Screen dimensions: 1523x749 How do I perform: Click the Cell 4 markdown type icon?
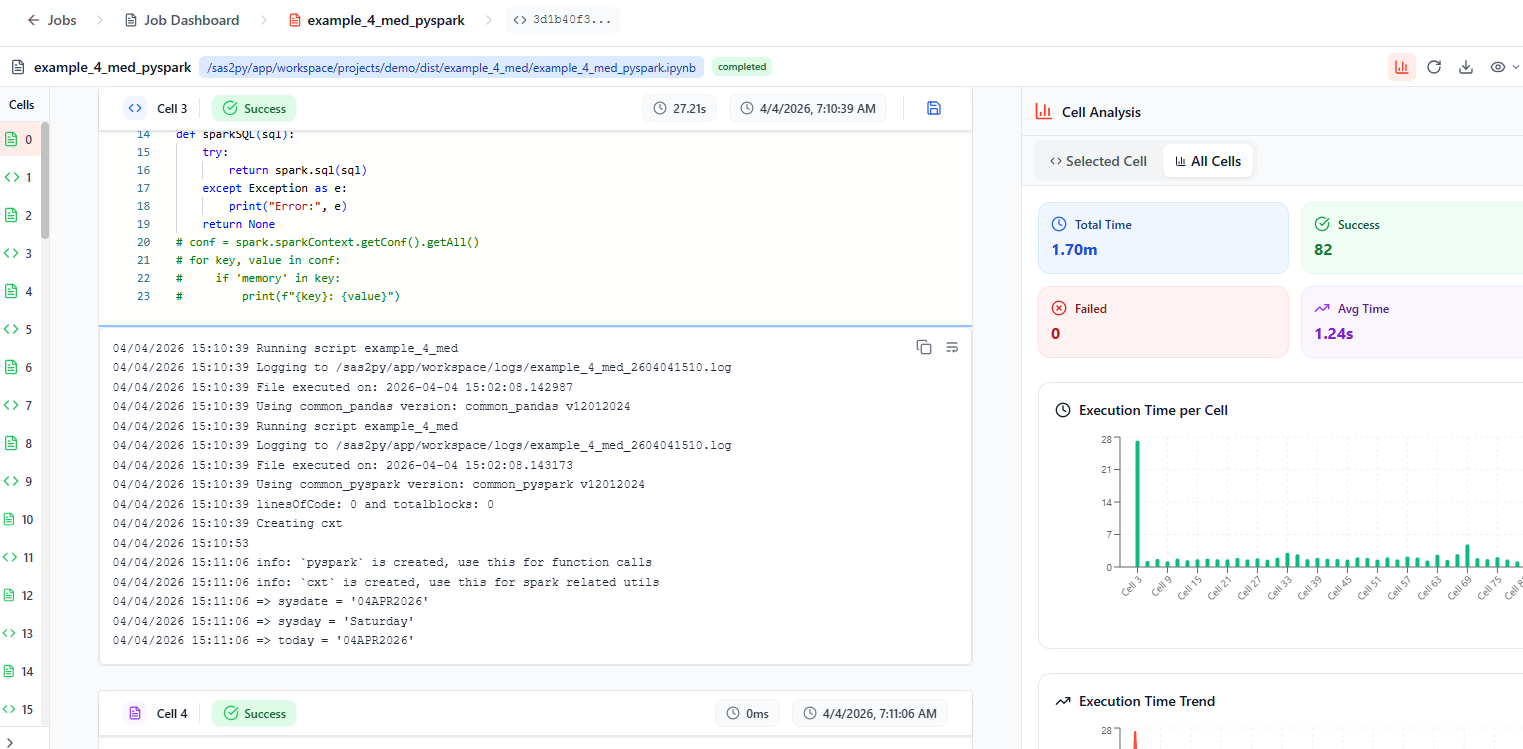[x=134, y=713]
